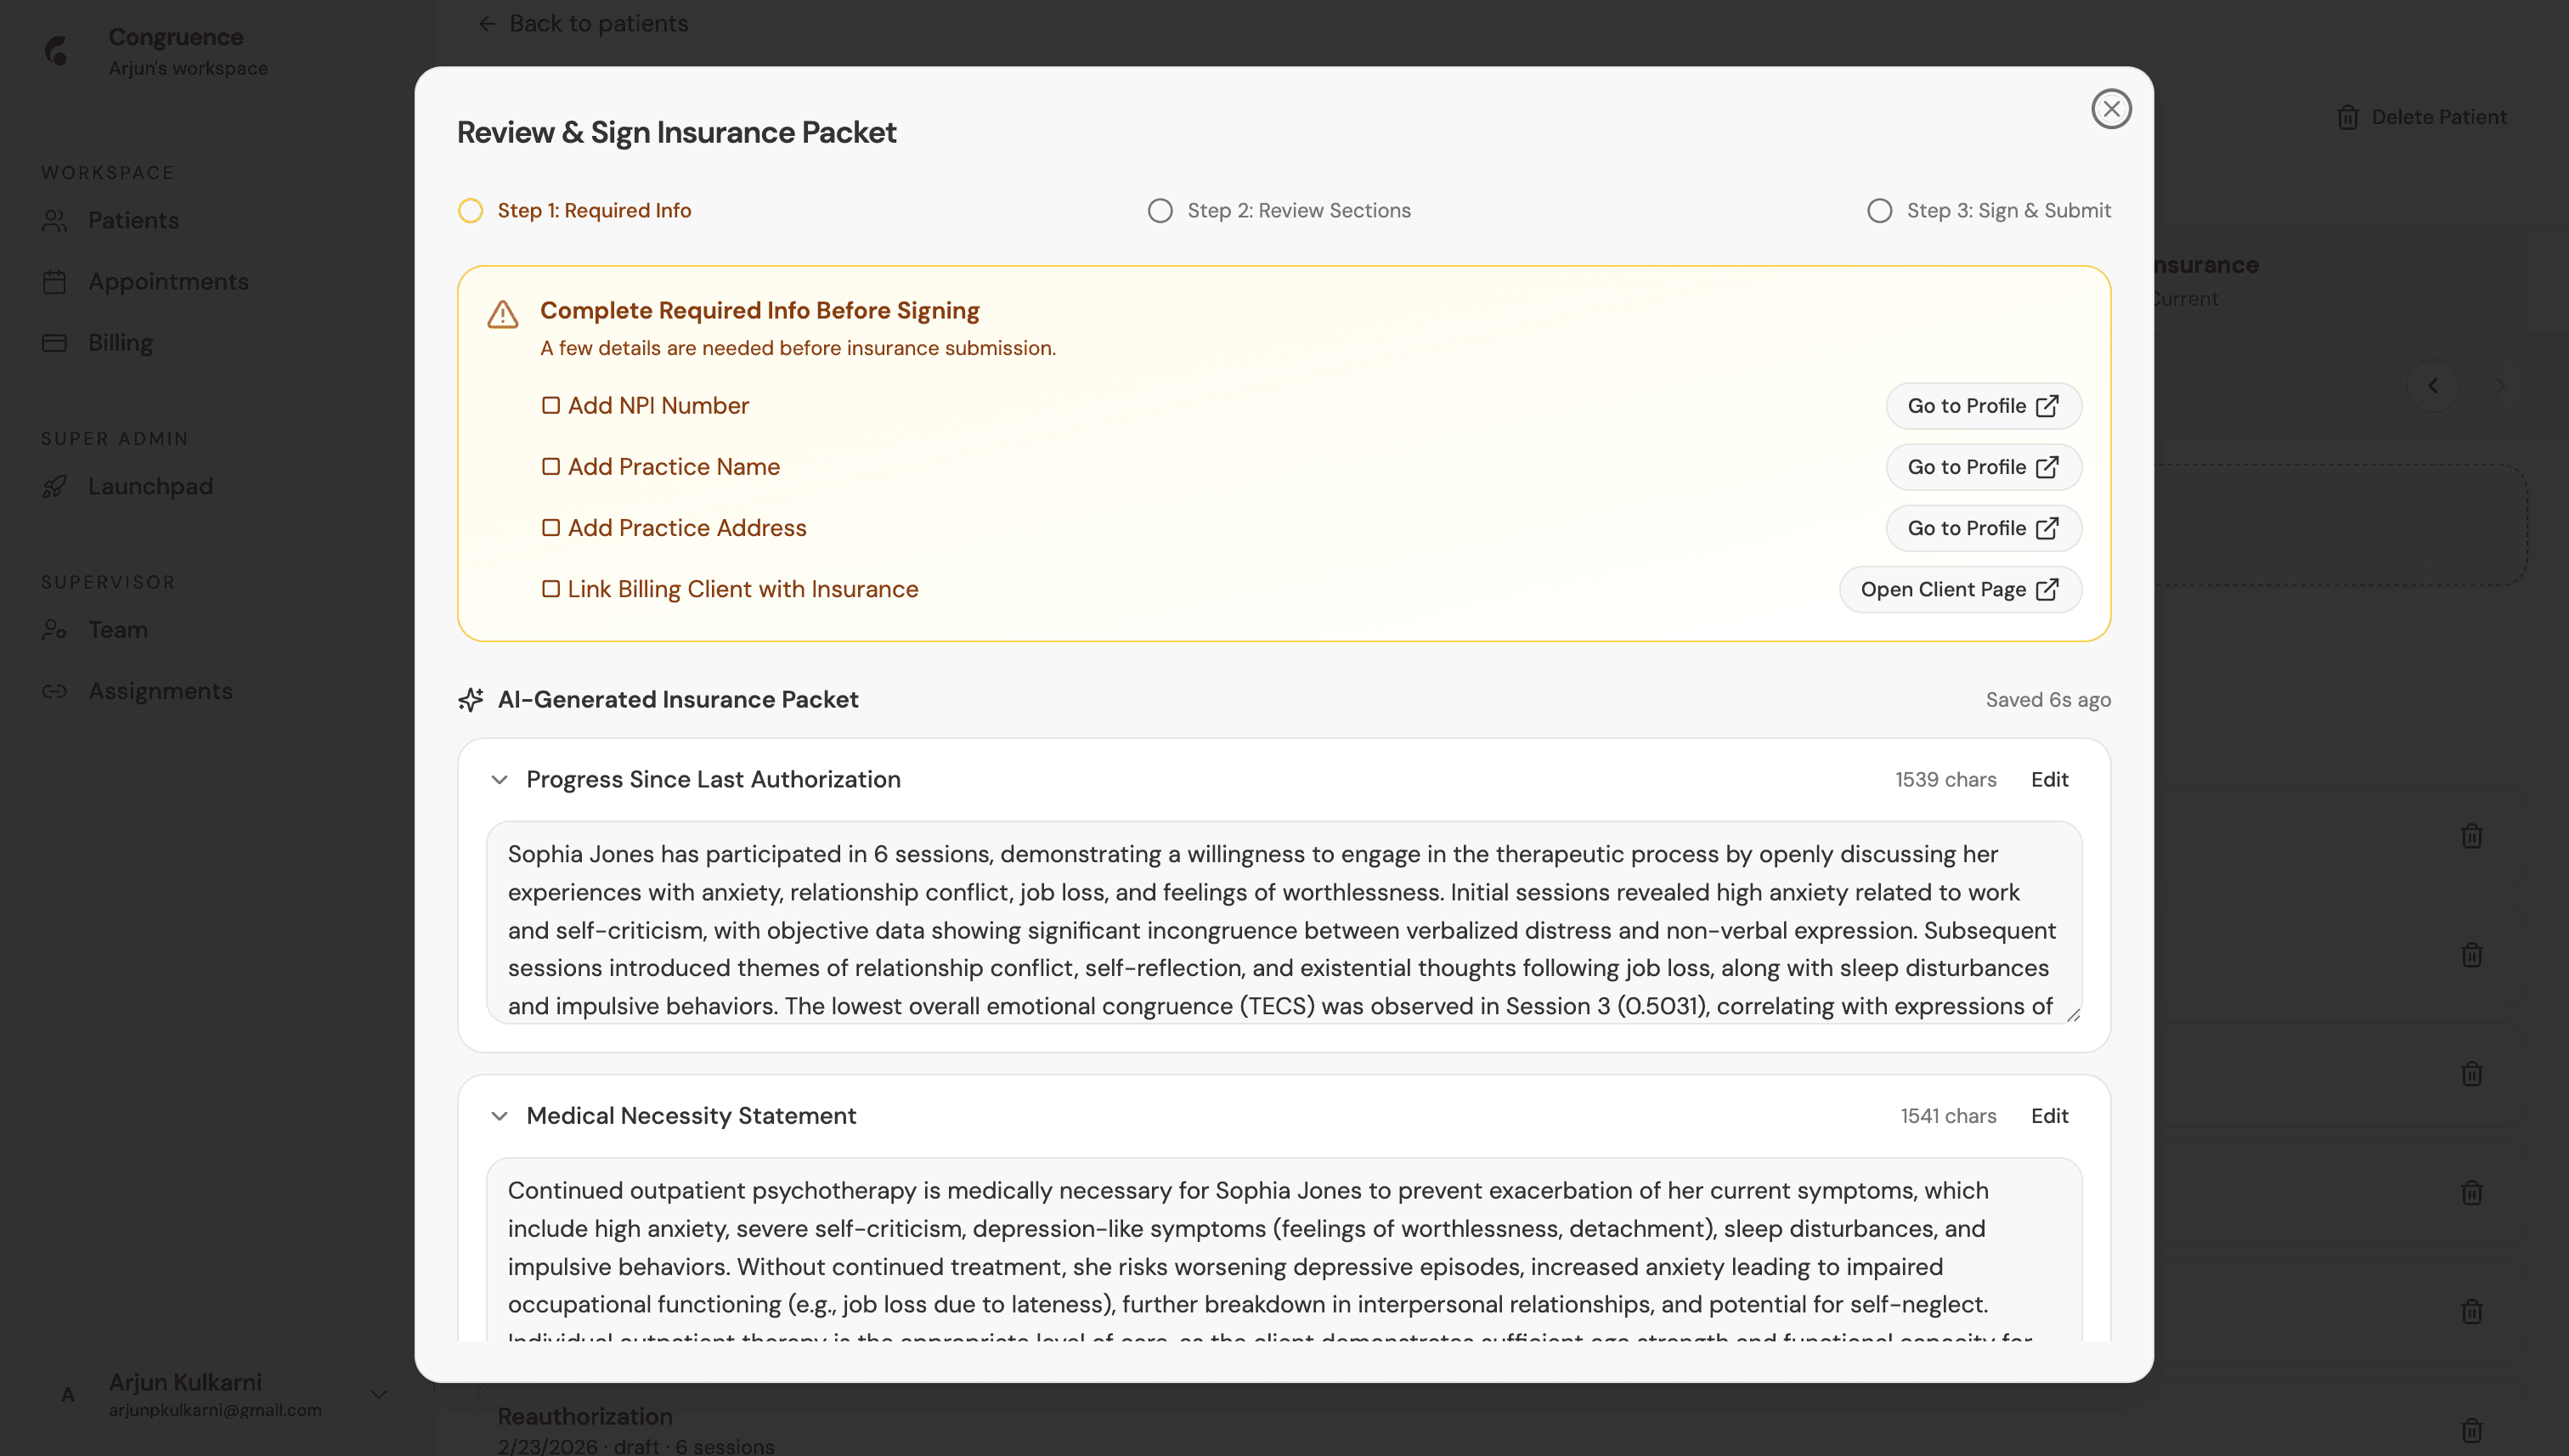Image resolution: width=2569 pixels, height=1456 pixels.
Task: Collapse Progress Since Last Authorization section
Action: click(x=499, y=780)
